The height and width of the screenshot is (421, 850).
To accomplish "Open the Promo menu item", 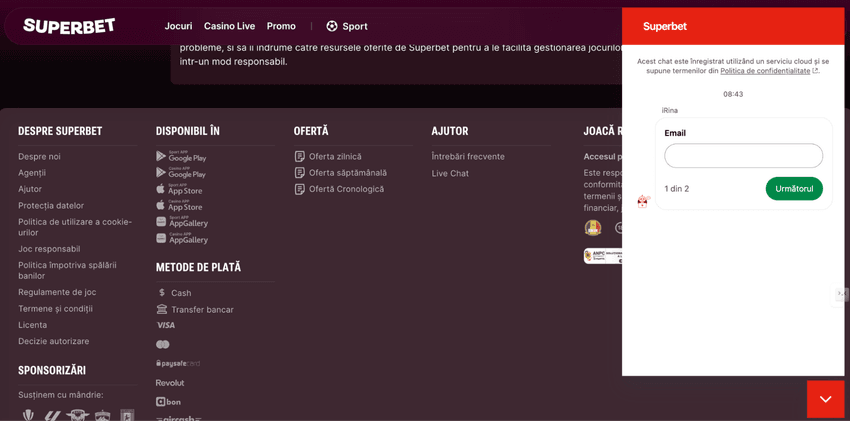I will (x=281, y=26).
